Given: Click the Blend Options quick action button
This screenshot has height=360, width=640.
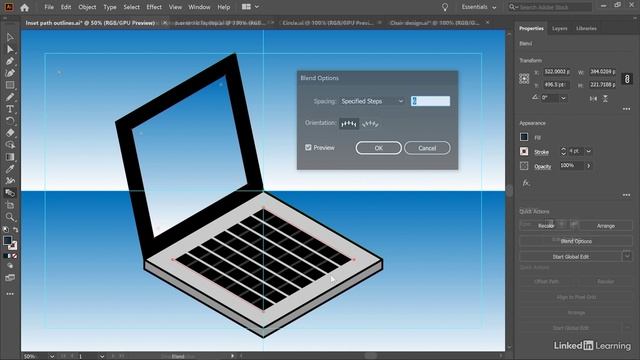Looking at the screenshot, I should (x=576, y=241).
